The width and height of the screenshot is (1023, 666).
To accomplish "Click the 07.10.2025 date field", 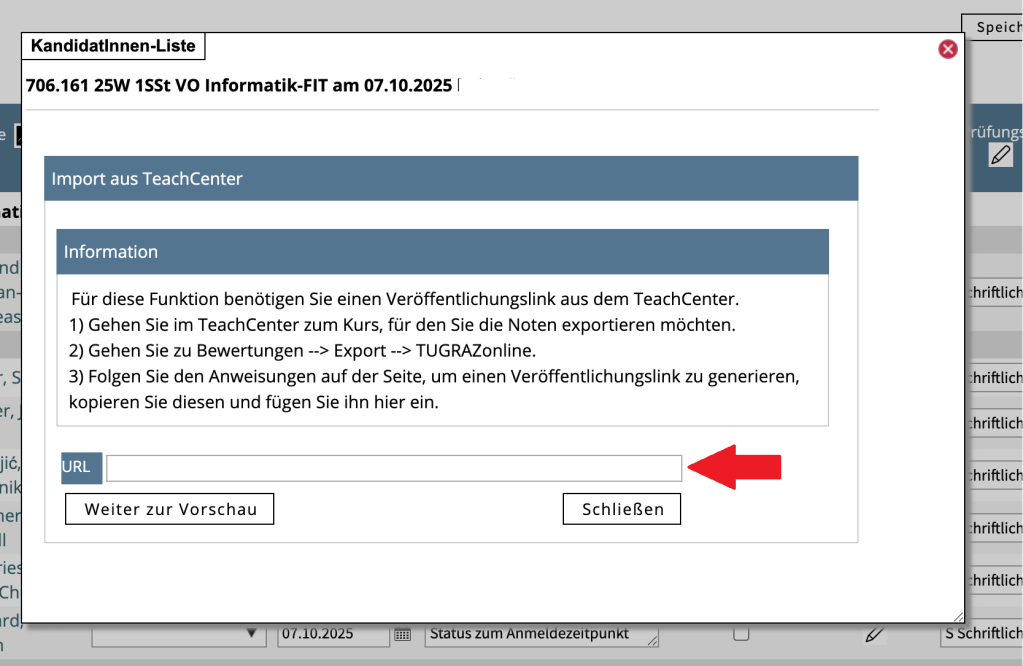I will click(333, 634).
